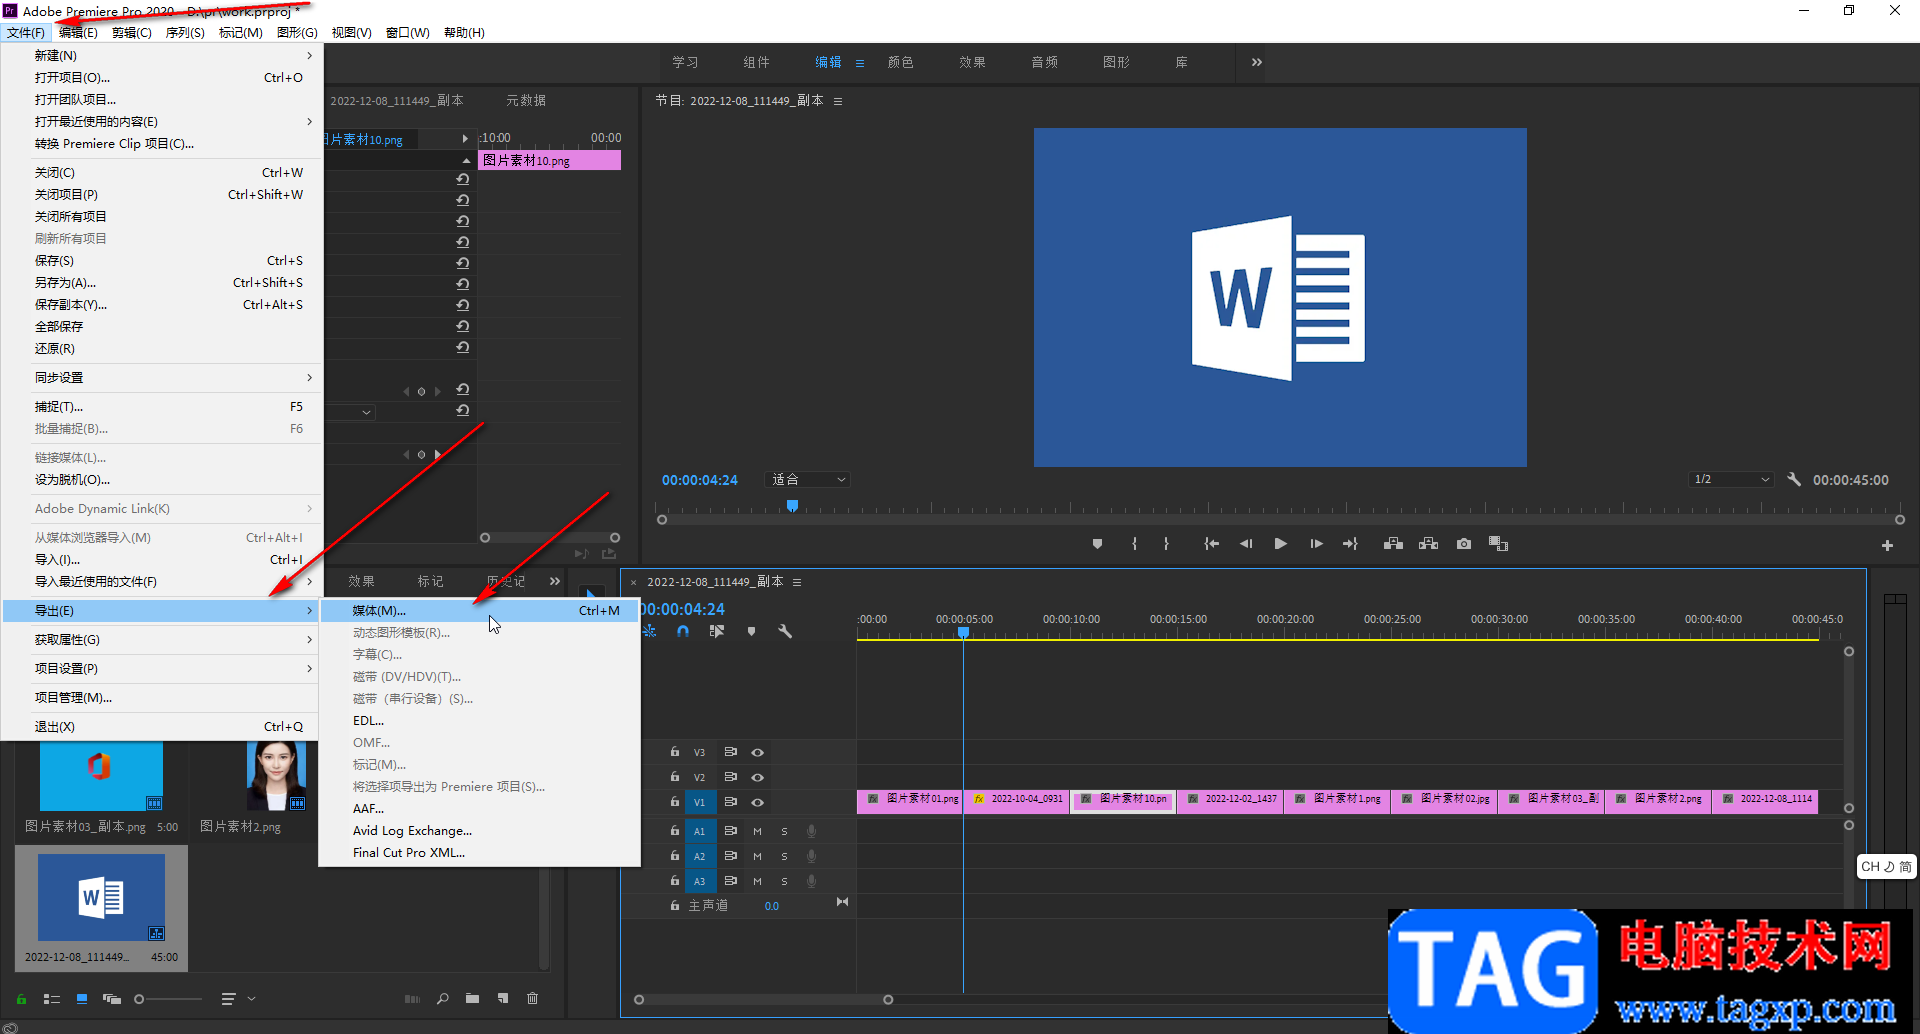The image size is (1920, 1034).
Task: Select Word thumbnail 2022-12-08_111449 in project
Action: 101,897
